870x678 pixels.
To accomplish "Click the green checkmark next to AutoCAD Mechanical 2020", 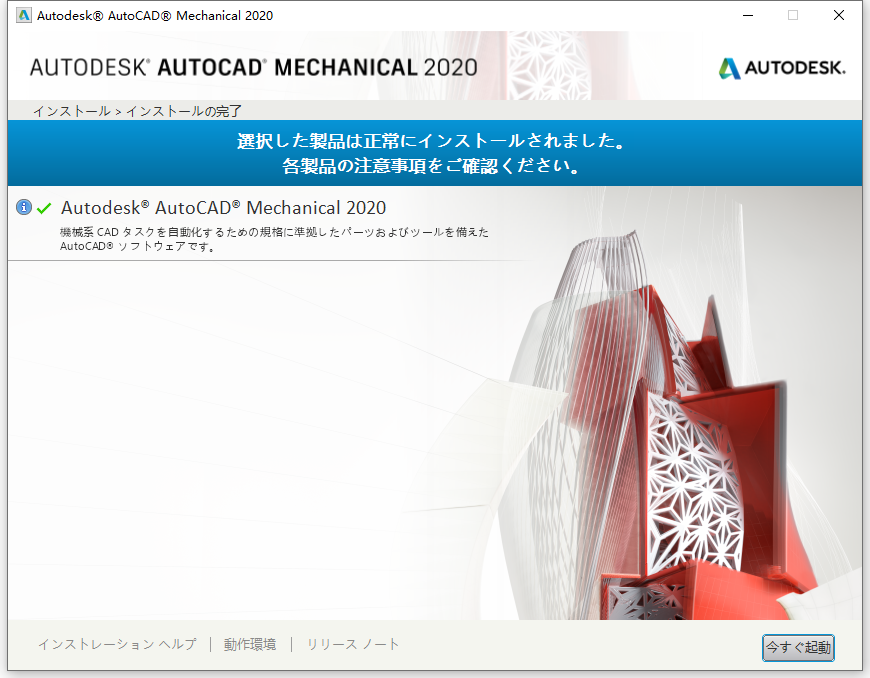I will coord(44,209).
